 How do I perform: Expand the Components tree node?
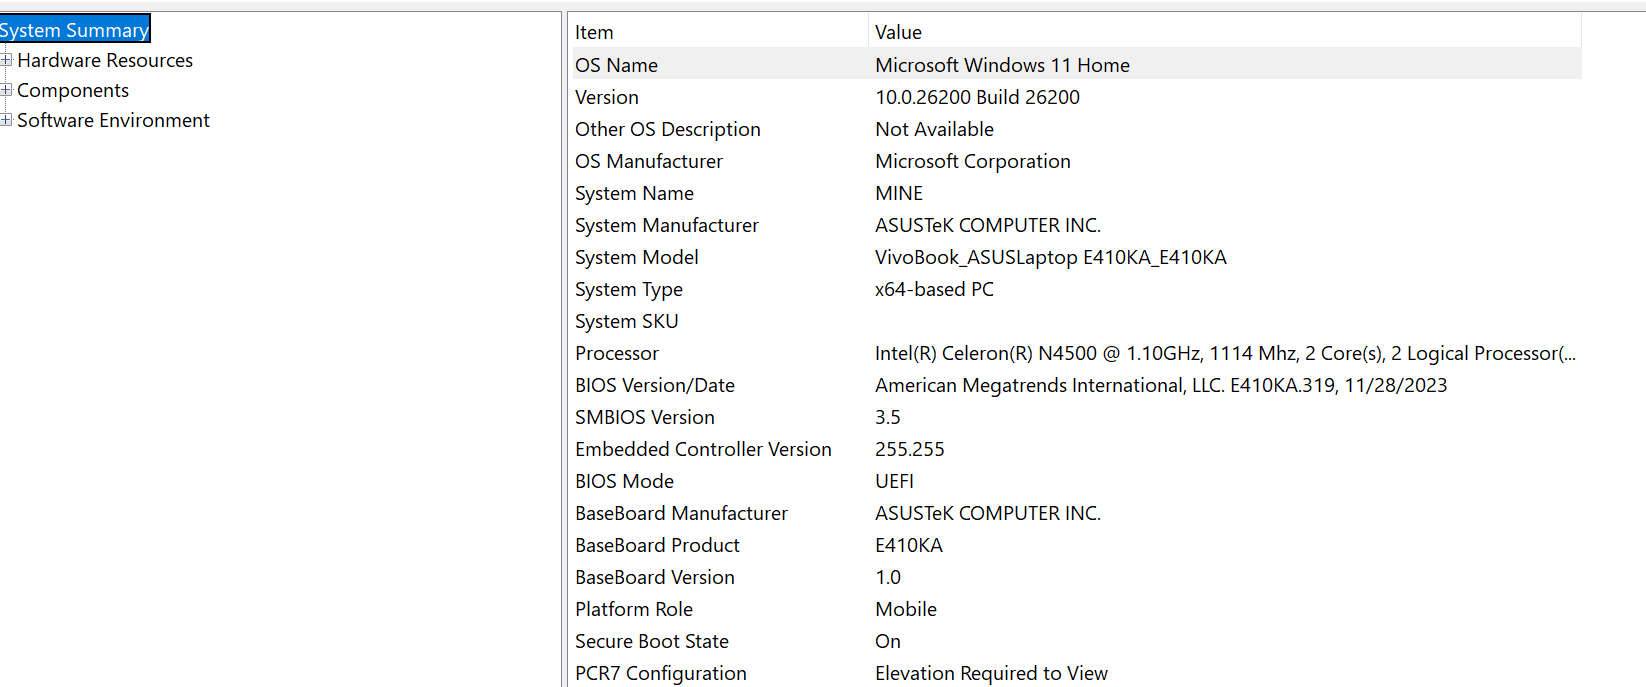(x=6, y=90)
